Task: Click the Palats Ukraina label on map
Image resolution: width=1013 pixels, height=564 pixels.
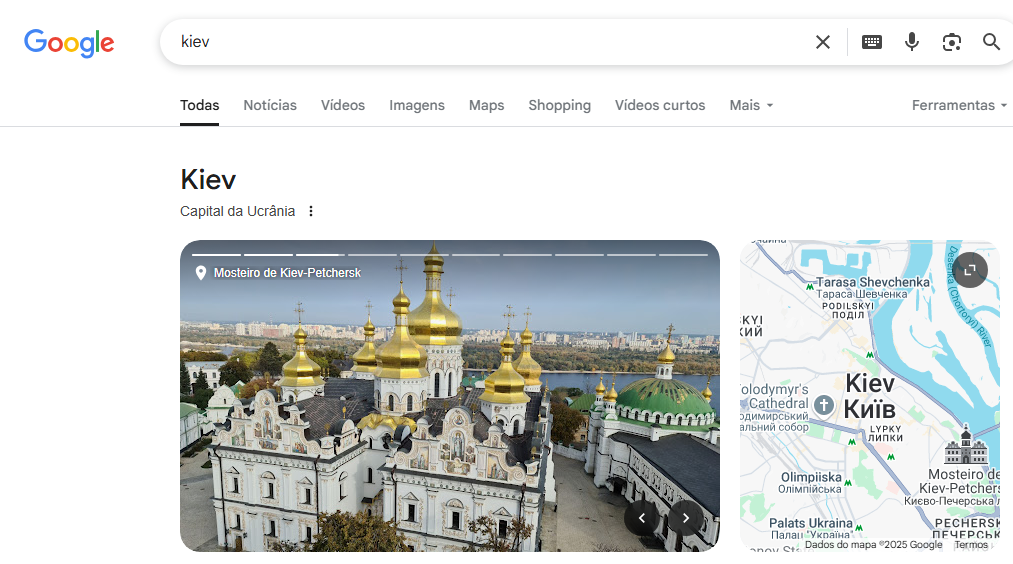Action: point(811,523)
